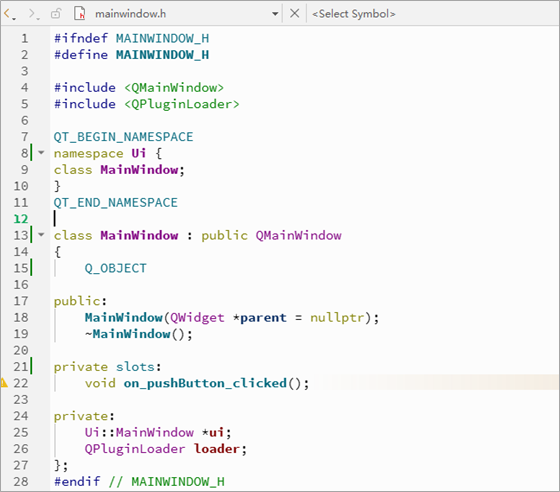The width and height of the screenshot is (560, 492).
Task: Go forward using the right arrow icon
Action: tap(33, 14)
